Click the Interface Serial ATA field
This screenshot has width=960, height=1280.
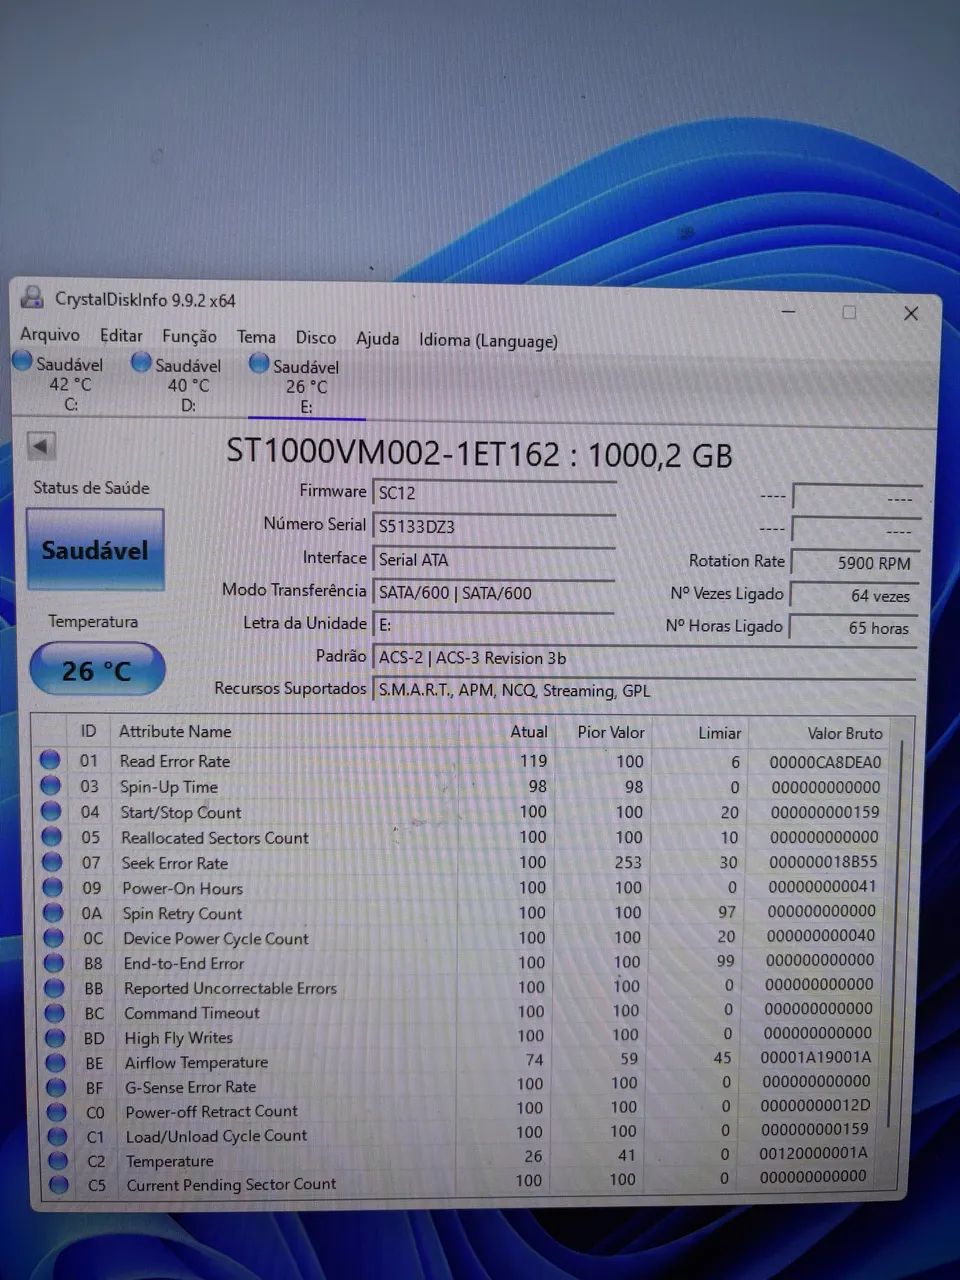494,560
